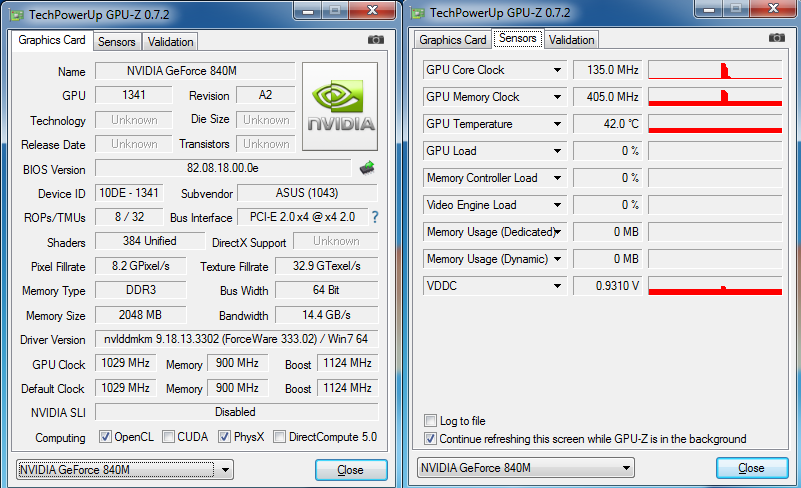Enable the Log to file checkbox
The width and height of the screenshot is (801, 488).
[431, 421]
